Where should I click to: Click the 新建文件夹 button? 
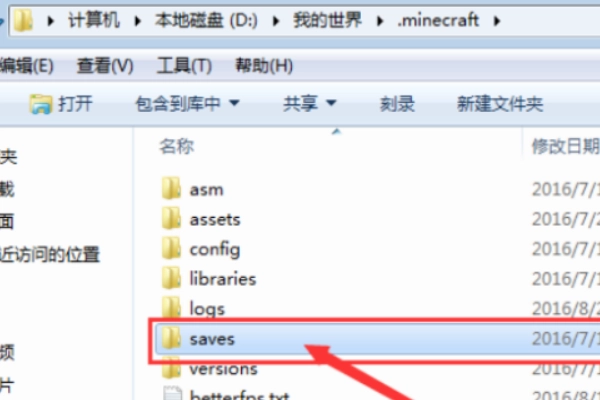[499, 103]
